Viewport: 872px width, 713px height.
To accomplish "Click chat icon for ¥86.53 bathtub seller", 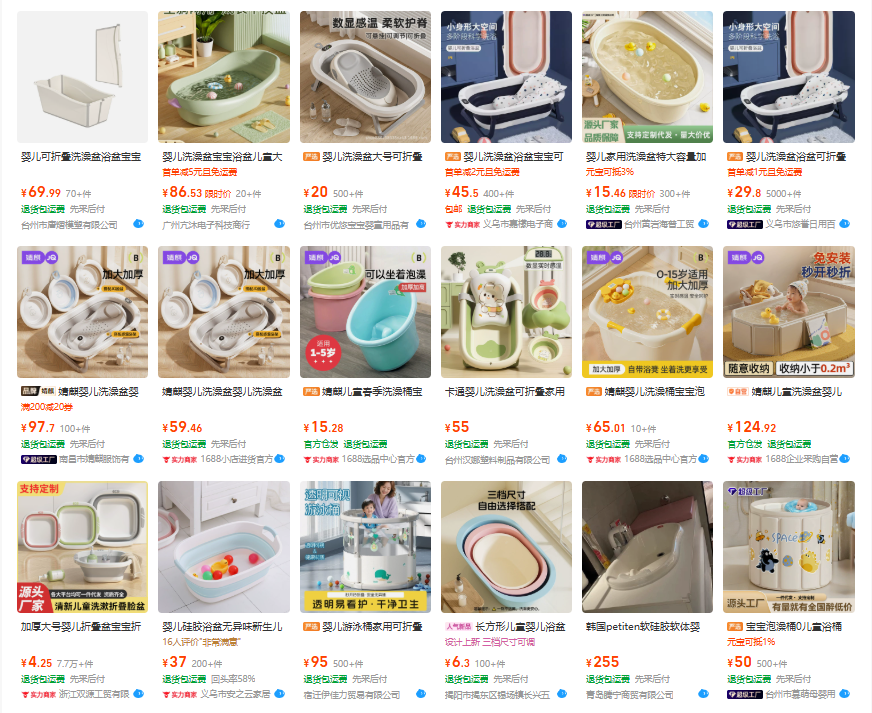I will [x=280, y=224].
